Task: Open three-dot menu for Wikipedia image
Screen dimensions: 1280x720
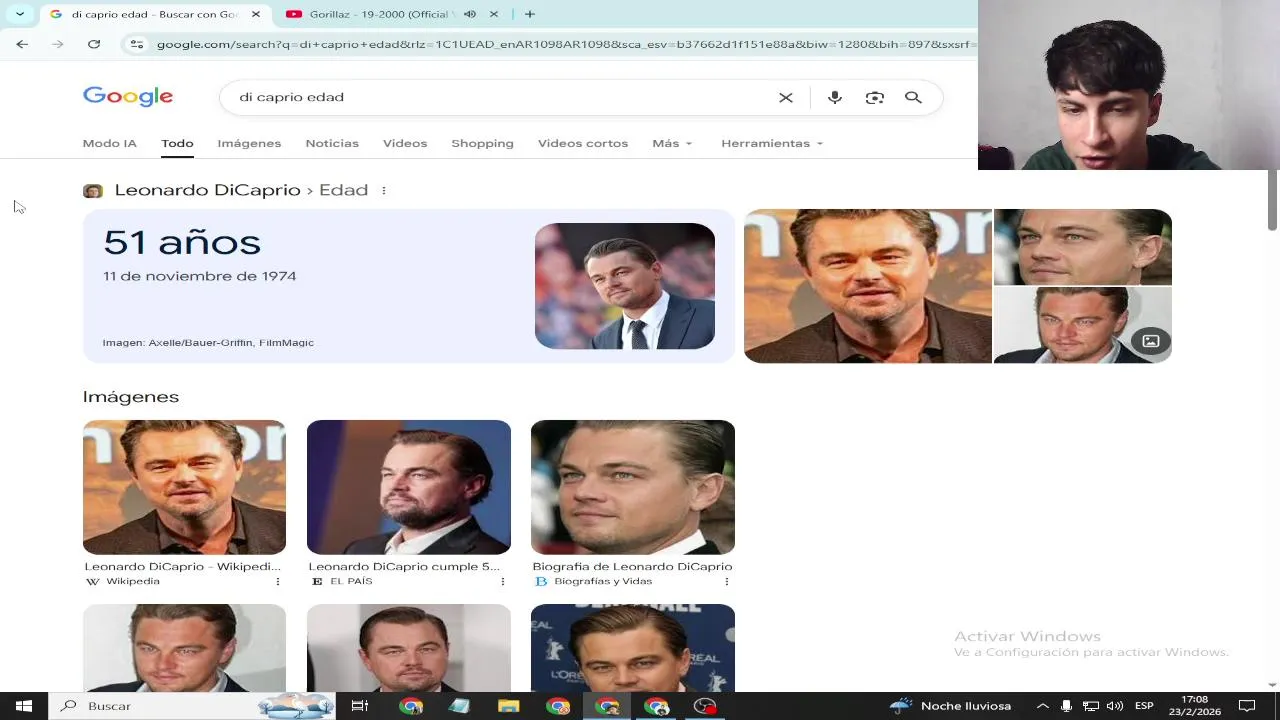Action: tap(278, 581)
